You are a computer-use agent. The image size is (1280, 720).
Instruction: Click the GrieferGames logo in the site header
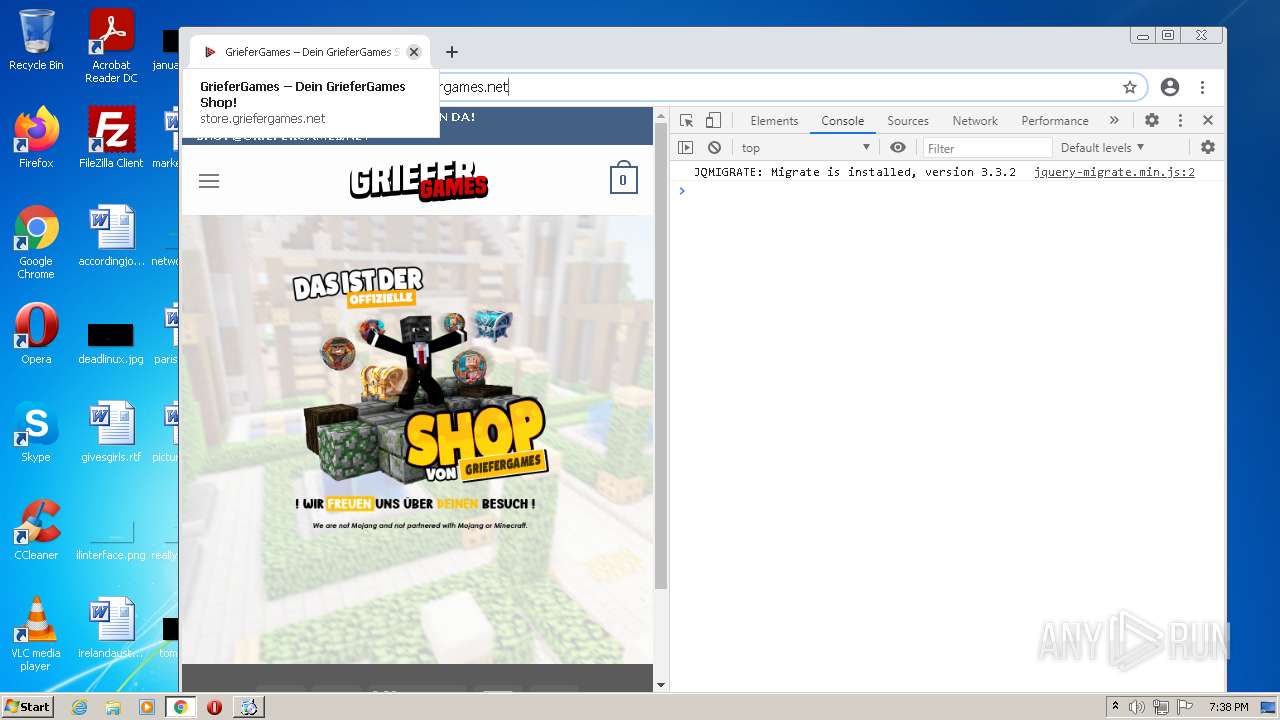coord(419,181)
